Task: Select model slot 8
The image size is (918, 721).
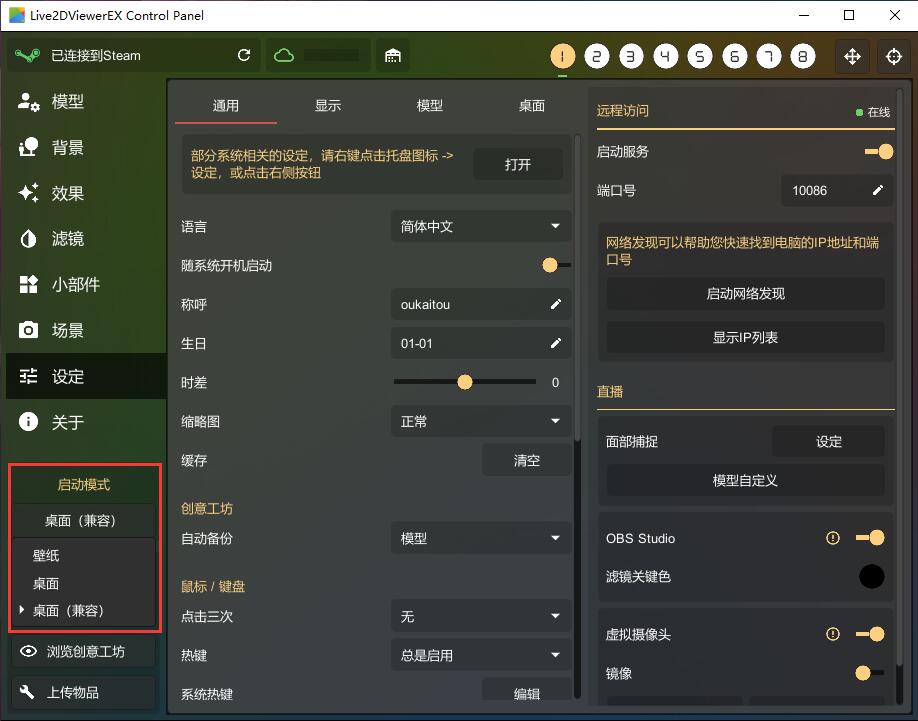Action: pyautogui.click(x=803, y=56)
